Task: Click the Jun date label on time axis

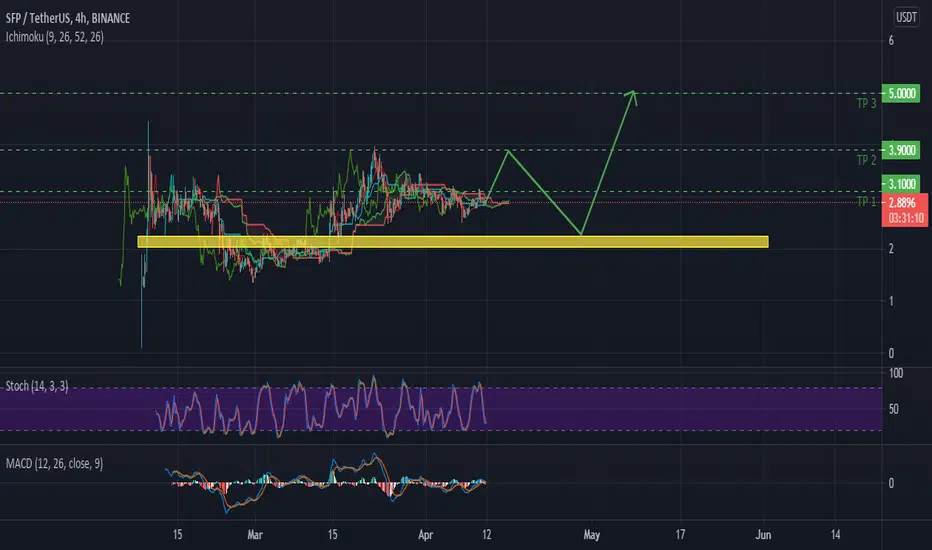Action: coord(763,535)
